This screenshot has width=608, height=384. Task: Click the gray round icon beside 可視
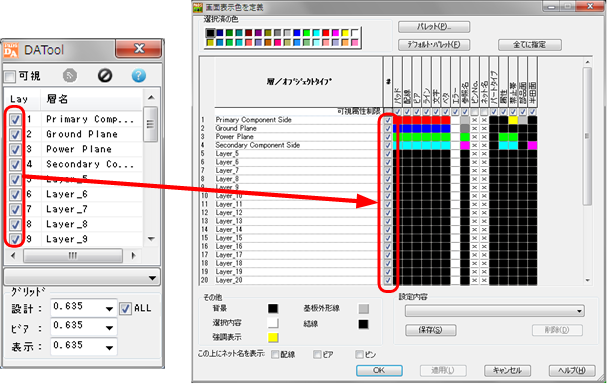click(x=70, y=76)
